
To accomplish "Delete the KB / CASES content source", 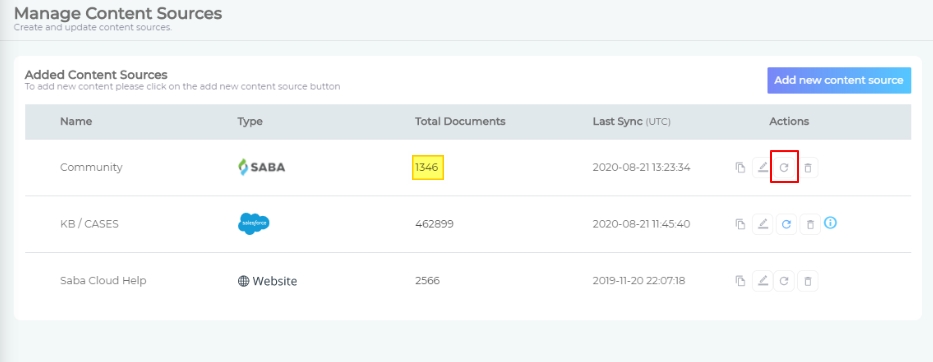I will click(810, 224).
